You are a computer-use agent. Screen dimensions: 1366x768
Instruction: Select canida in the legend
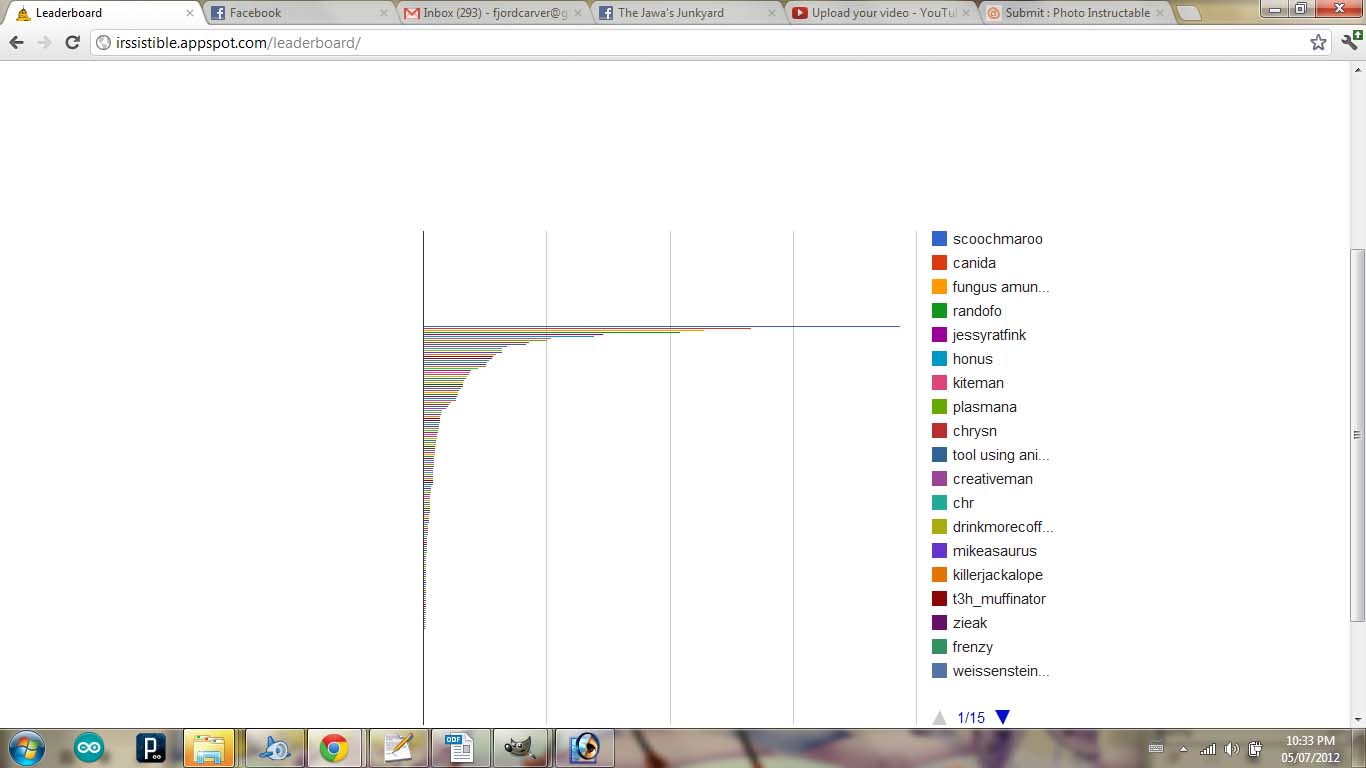(974, 263)
